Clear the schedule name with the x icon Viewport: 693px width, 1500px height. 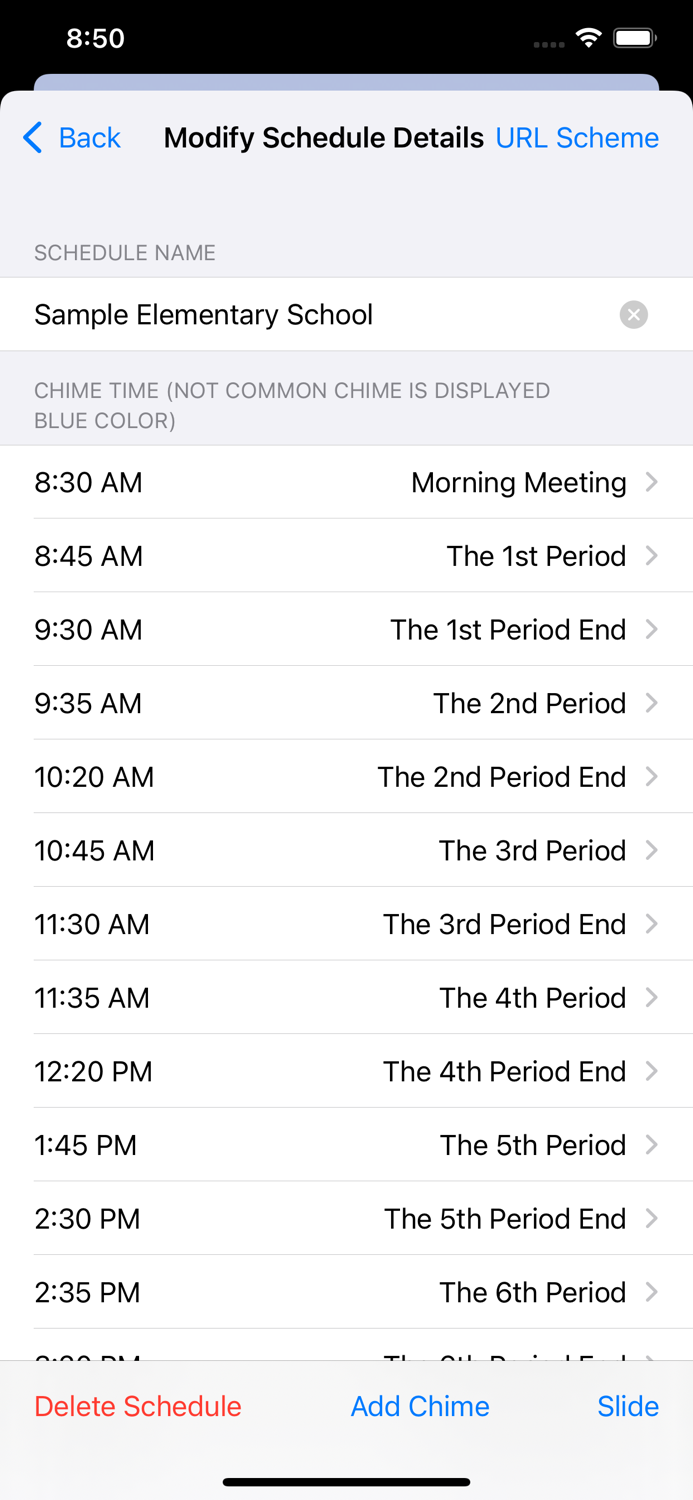634,314
